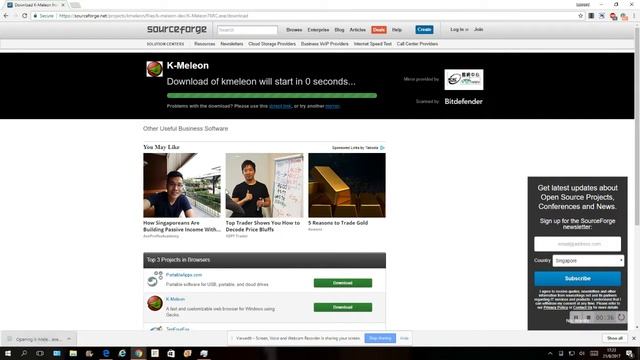Open Call Center Providers link
This screenshot has width=640, height=360.
(x=417, y=44)
